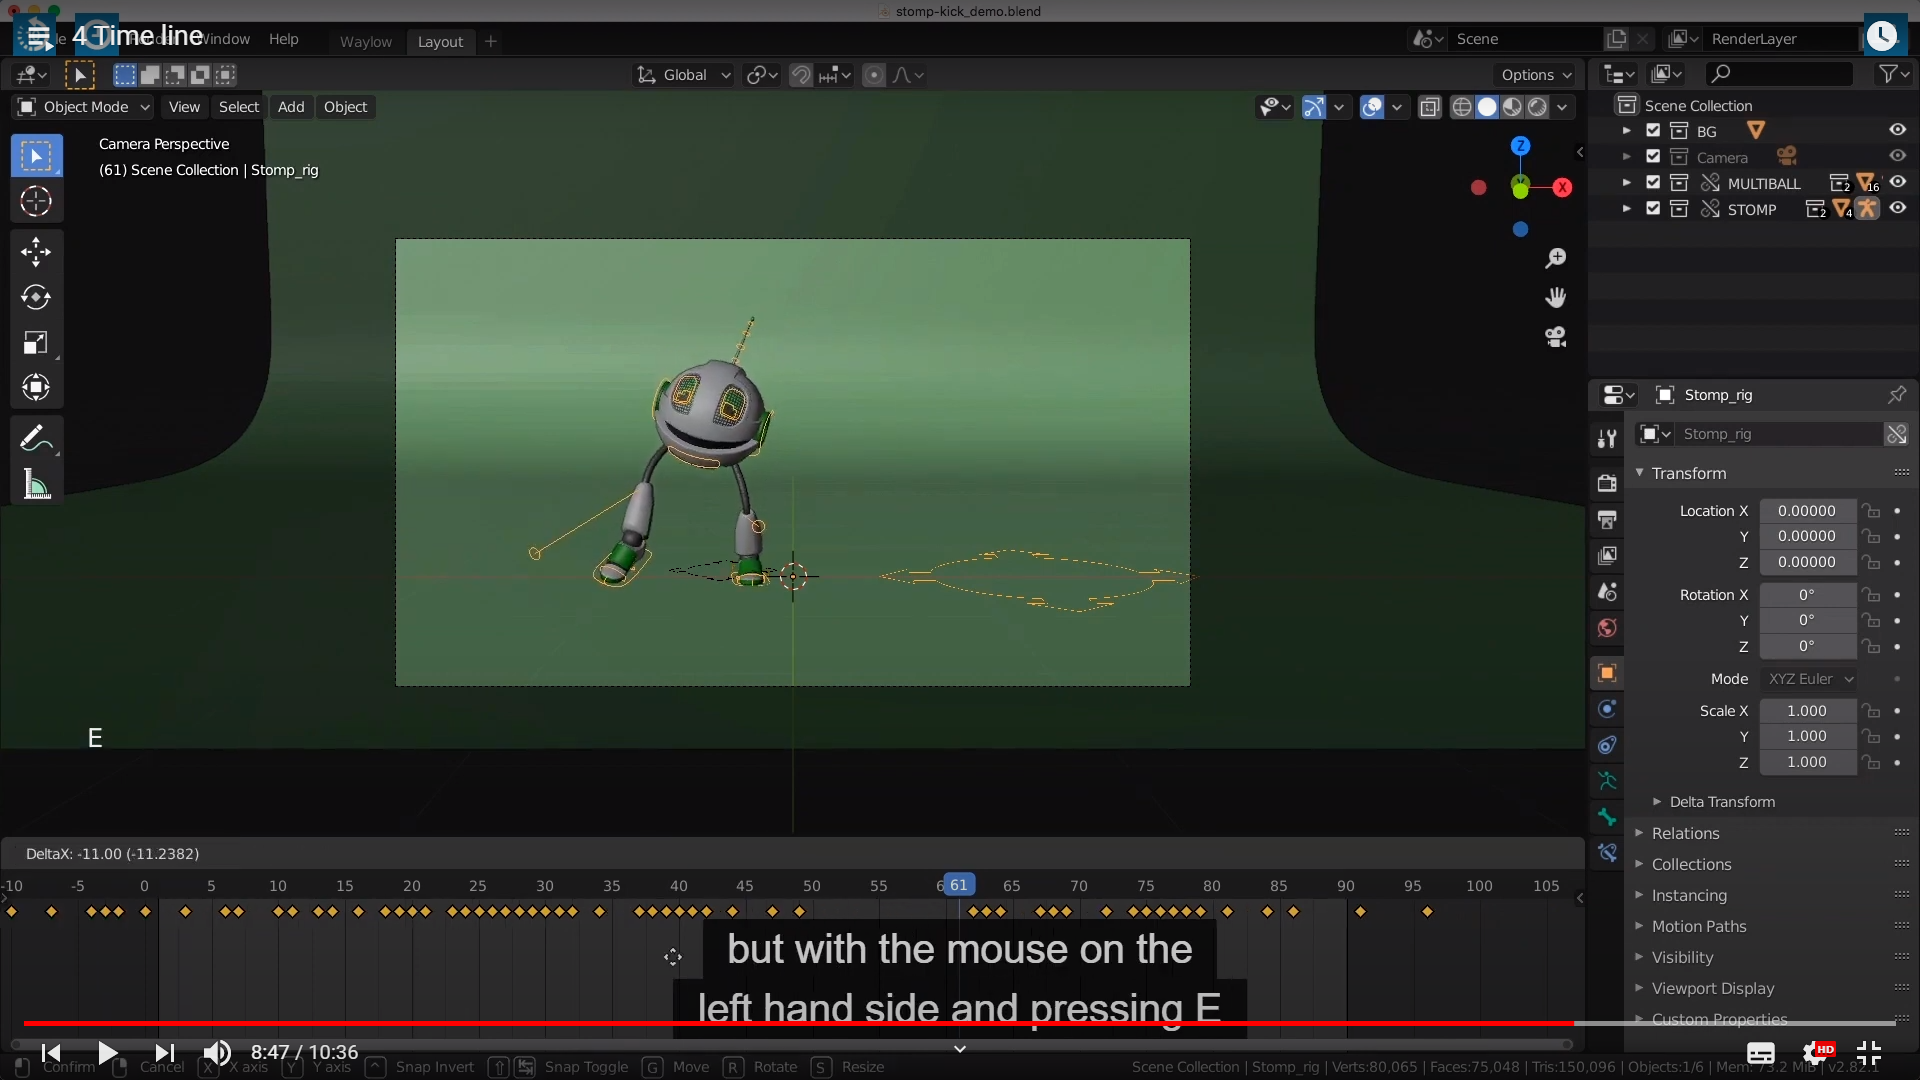
Task: Select the Scale tool in toolbar
Action: point(36,343)
